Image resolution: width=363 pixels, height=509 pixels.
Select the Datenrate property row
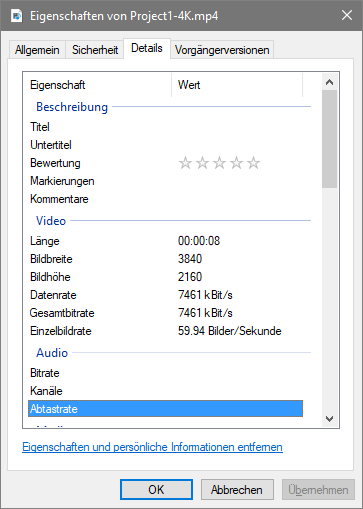tap(165, 295)
